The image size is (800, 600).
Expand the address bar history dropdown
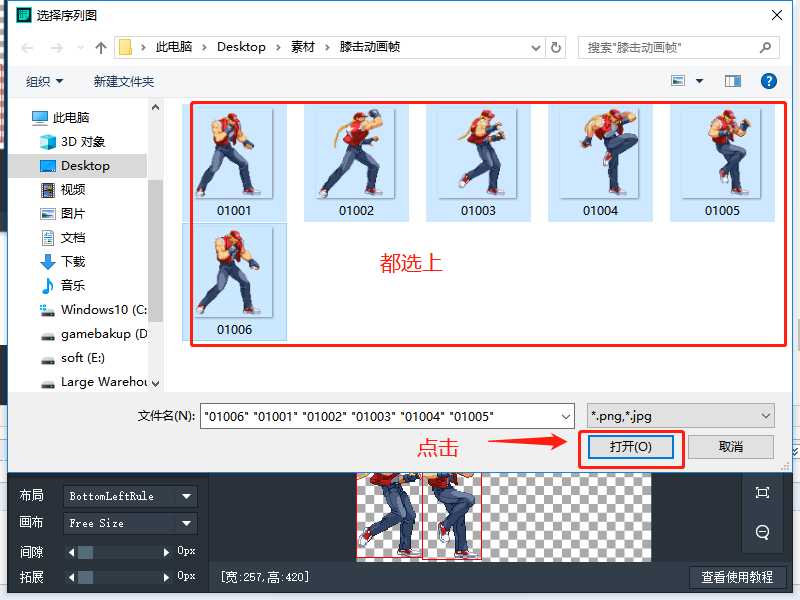(536, 47)
